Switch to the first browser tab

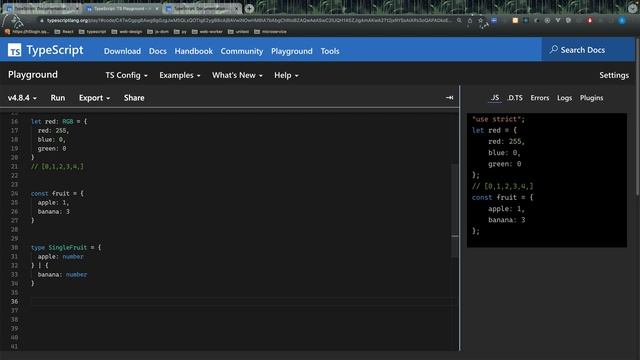point(41,9)
